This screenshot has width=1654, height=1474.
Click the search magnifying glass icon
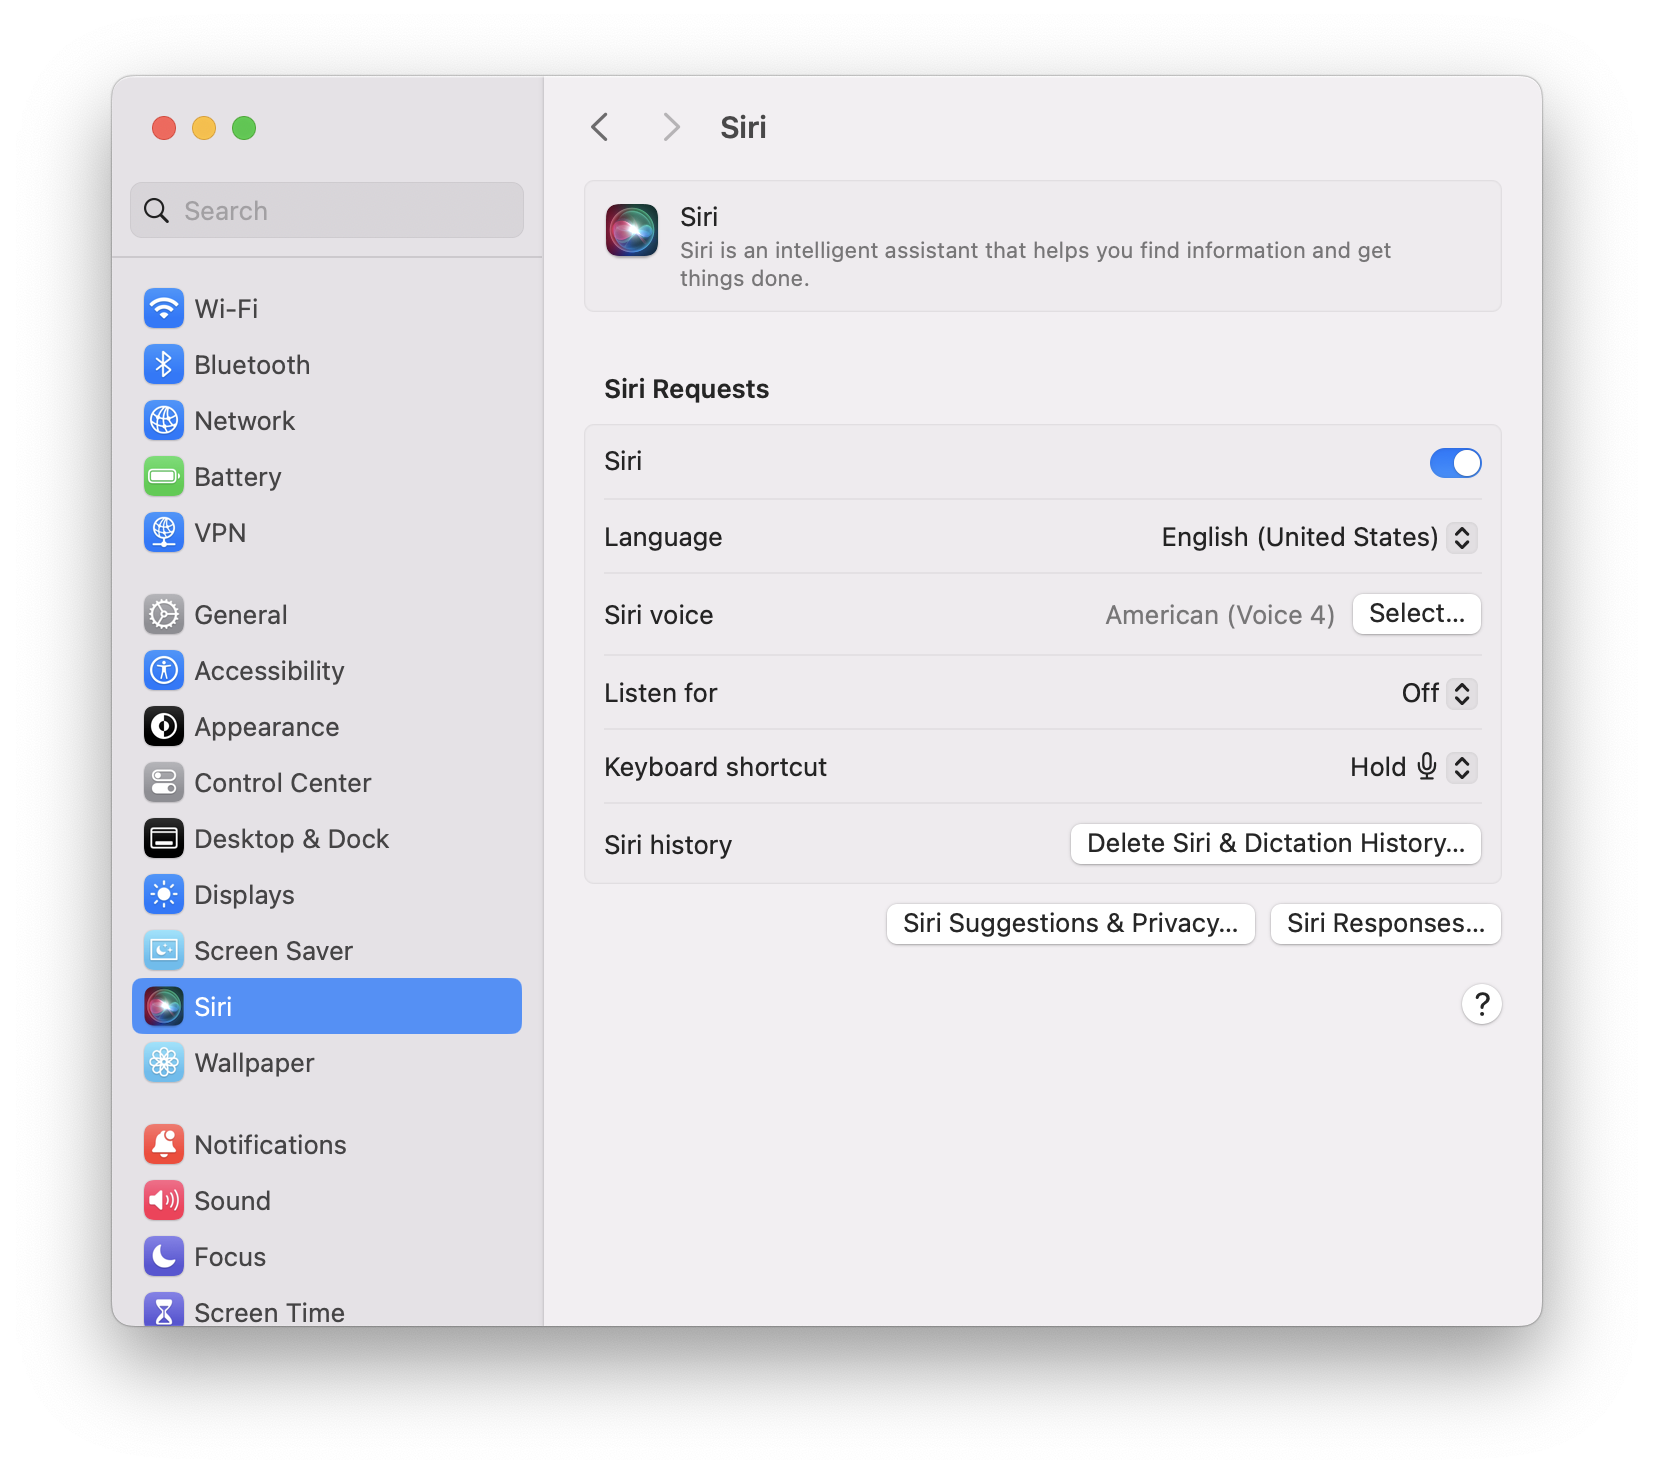156,210
